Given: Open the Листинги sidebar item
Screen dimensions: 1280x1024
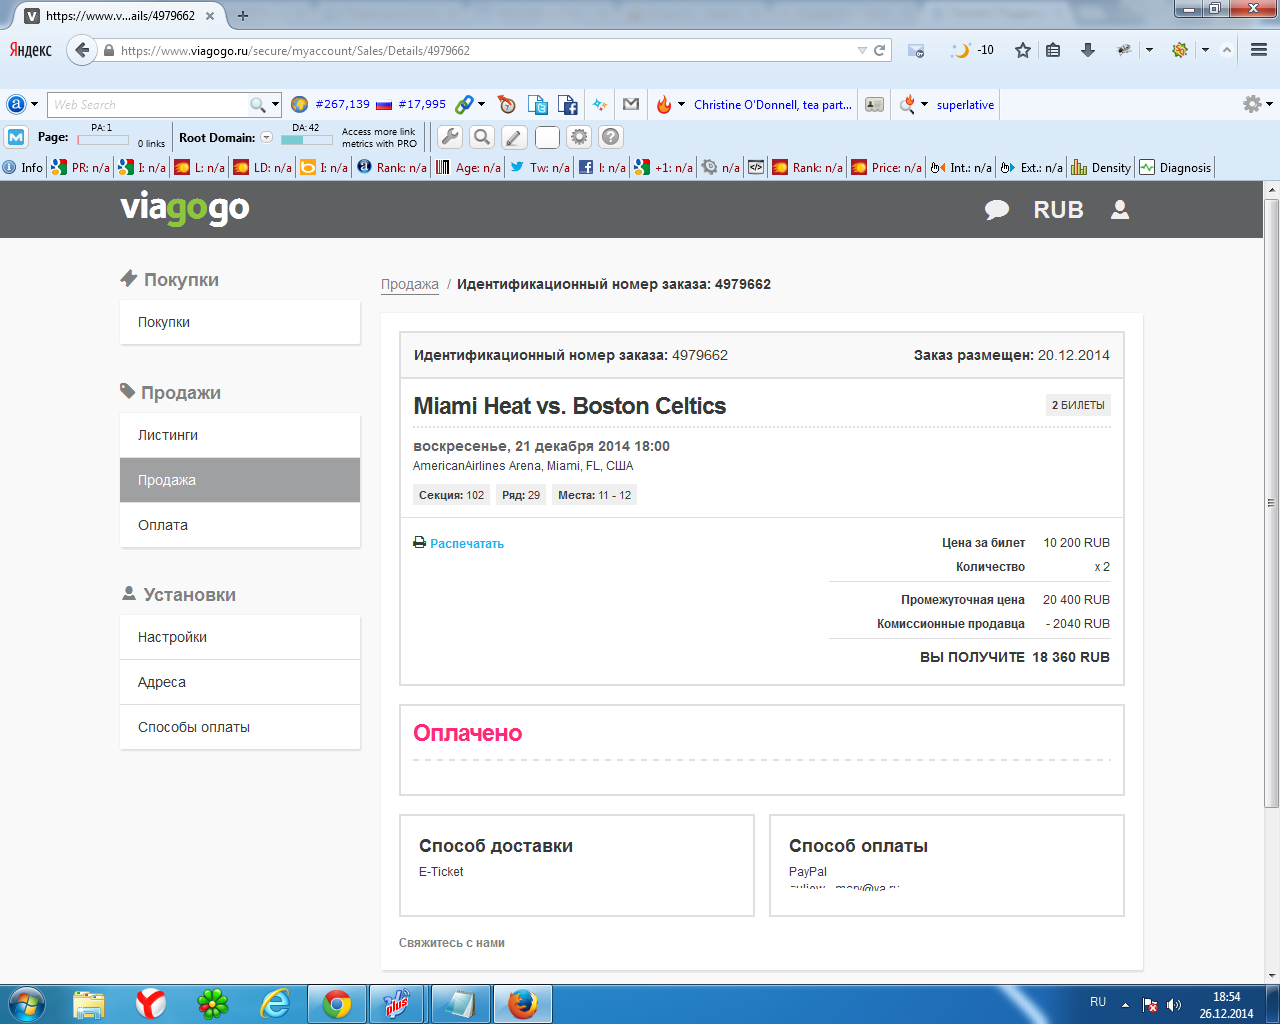Looking at the screenshot, I should pos(240,435).
